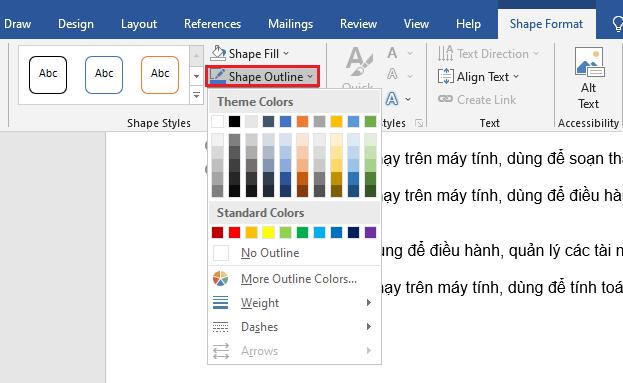Pick the red standard color swatch
This screenshot has height=383, width=623.
click(x=234, y=232)
